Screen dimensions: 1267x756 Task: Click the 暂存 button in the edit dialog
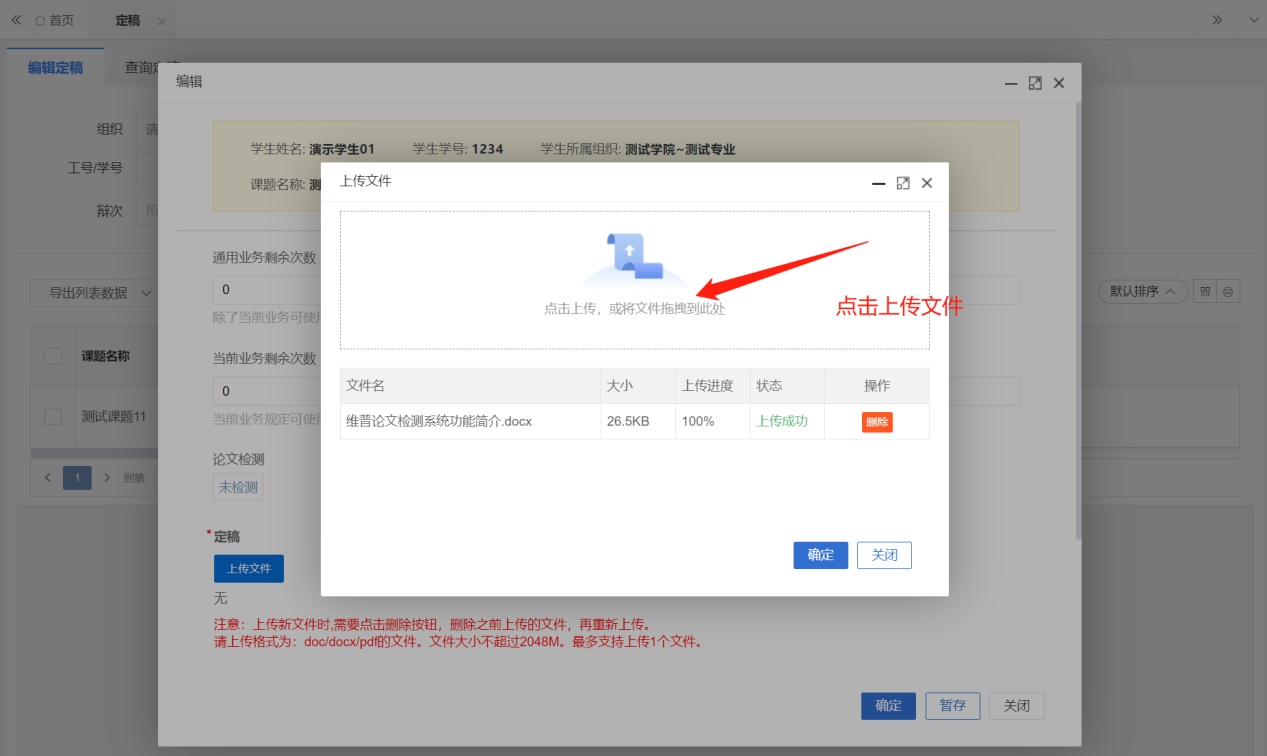click(x=953, y=706)
